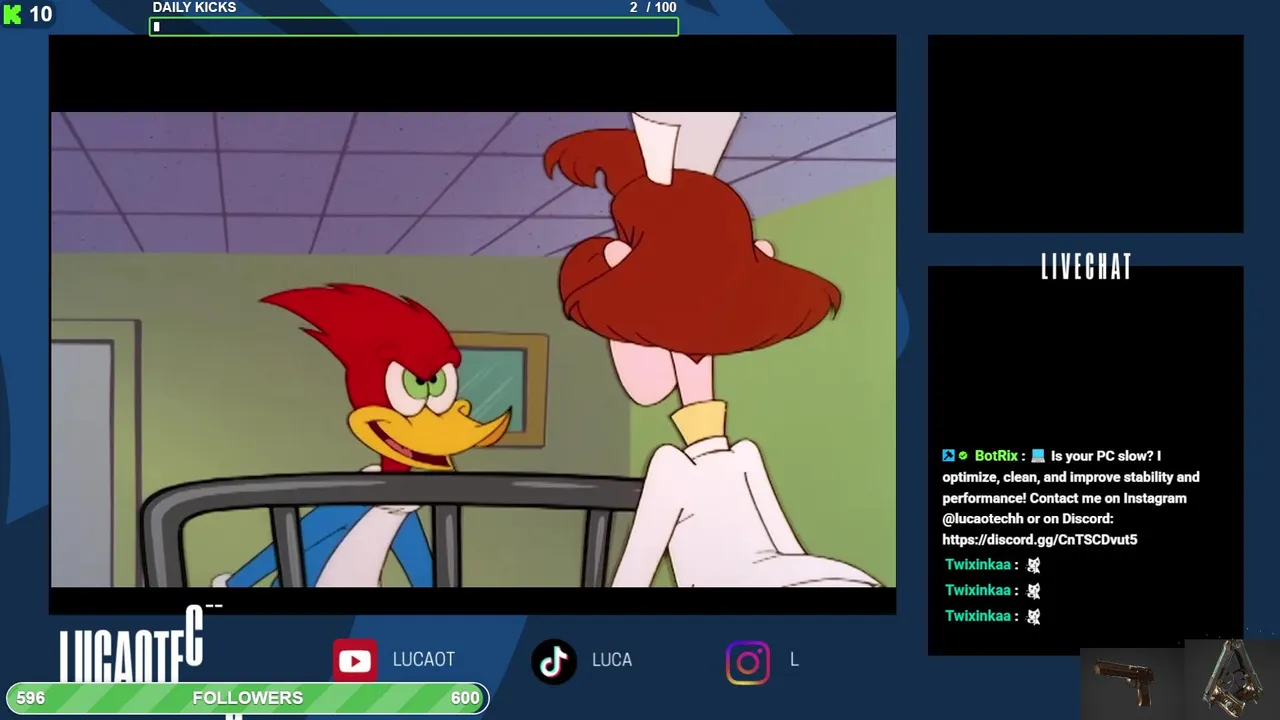Click the emote in Twixinkaa's first message
Viewport: 1280px width, 720px height.
coord(1033,565)
